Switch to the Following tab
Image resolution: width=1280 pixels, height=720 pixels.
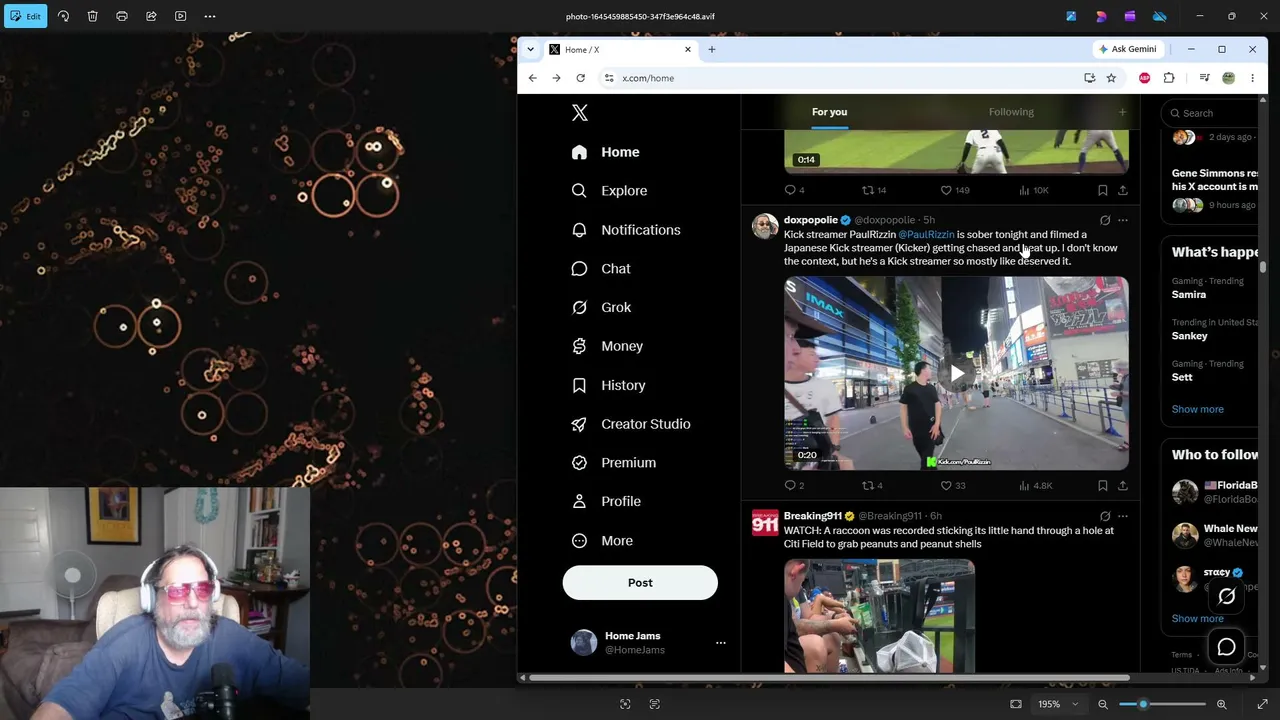1011,112
